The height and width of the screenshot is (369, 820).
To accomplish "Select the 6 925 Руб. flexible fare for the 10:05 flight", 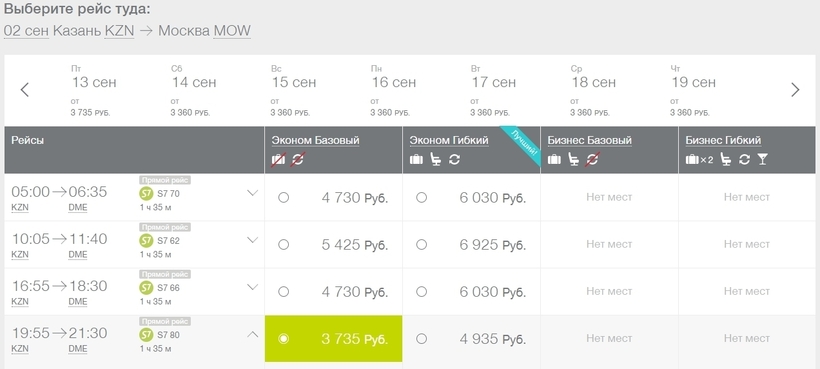I will pos(422,245).
